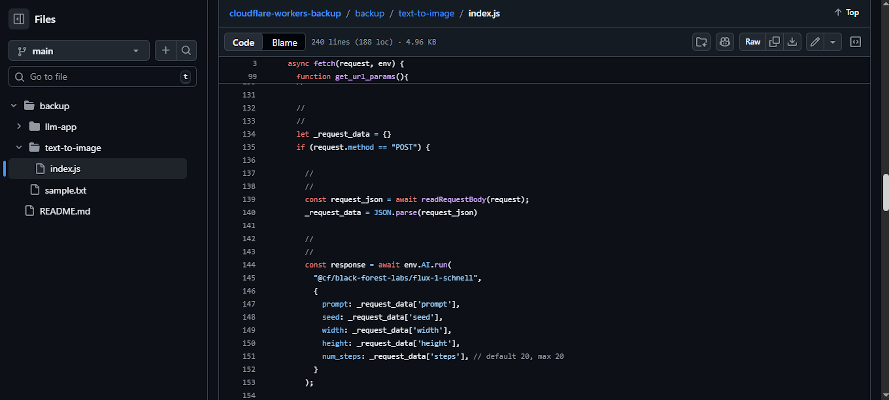Open symbols panel icon
The image size is (889, 400).
[x=856, y=42]
